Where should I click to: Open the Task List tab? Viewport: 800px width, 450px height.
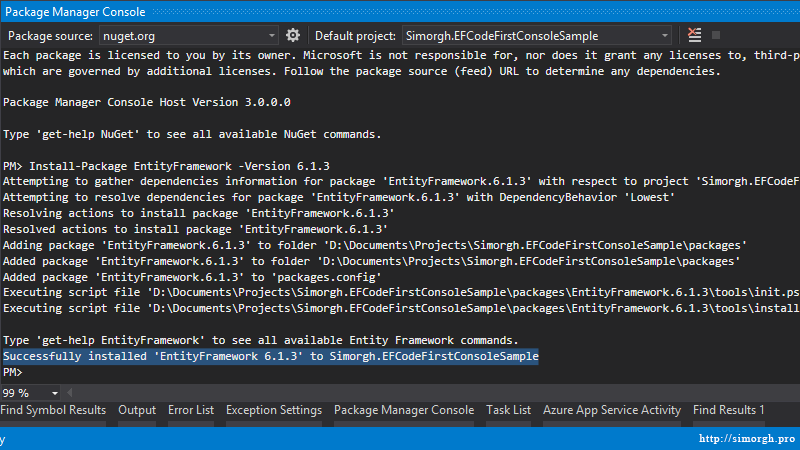pos(508,410)
